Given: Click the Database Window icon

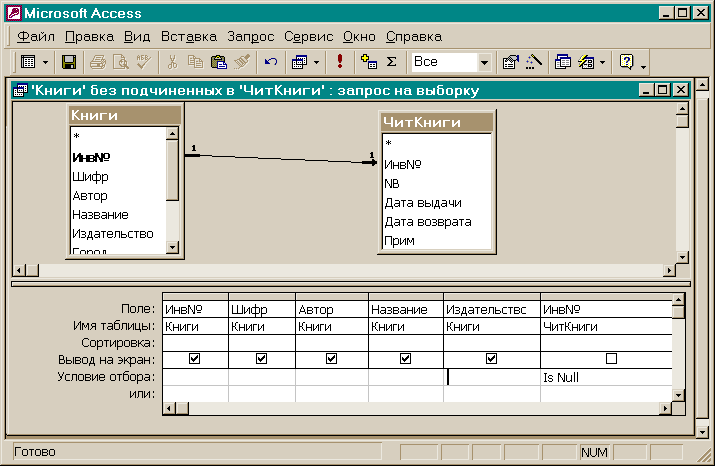Looking at the screenshot, I should coord(563,62).
